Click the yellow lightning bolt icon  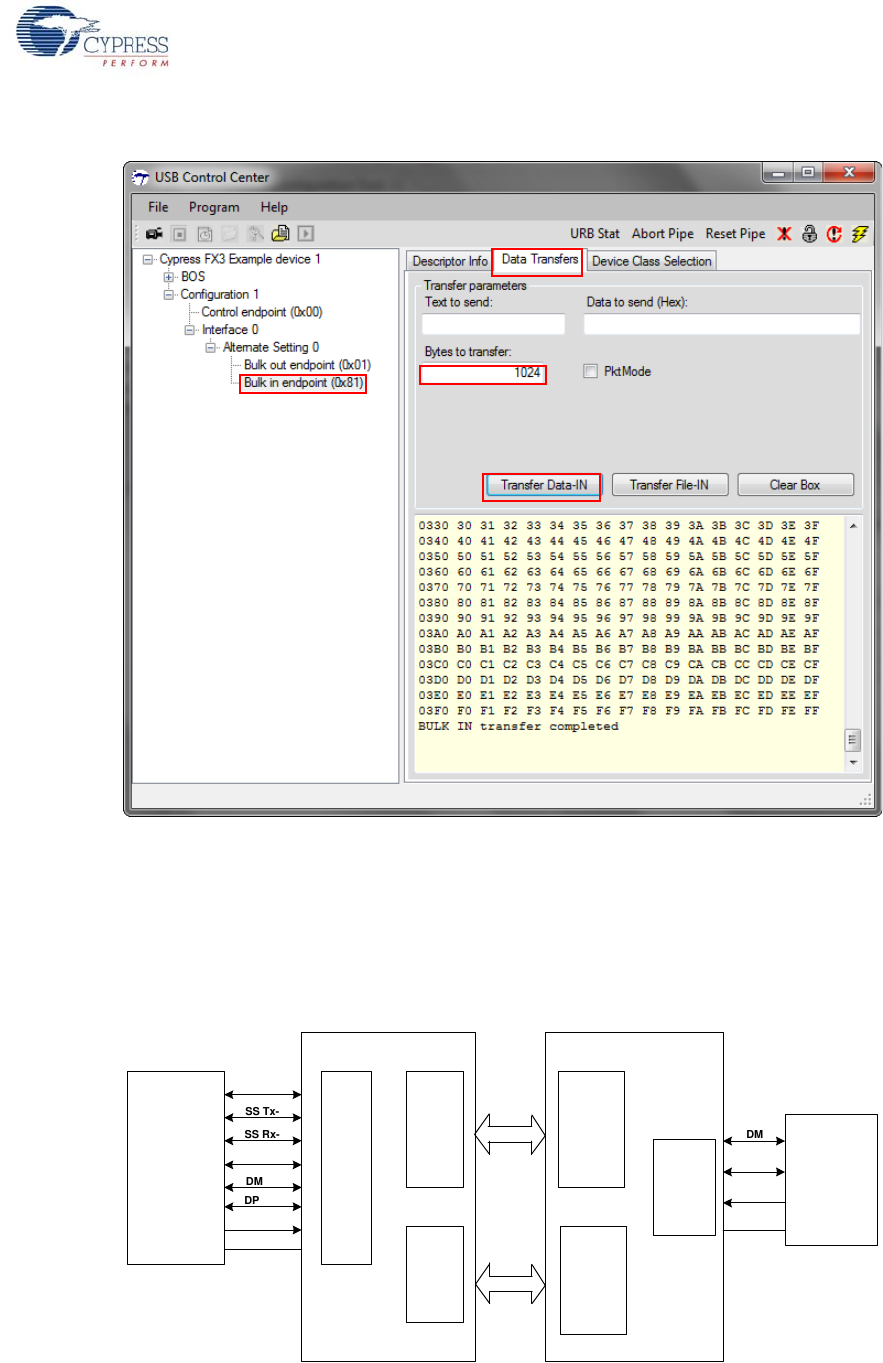coord(859,234)
